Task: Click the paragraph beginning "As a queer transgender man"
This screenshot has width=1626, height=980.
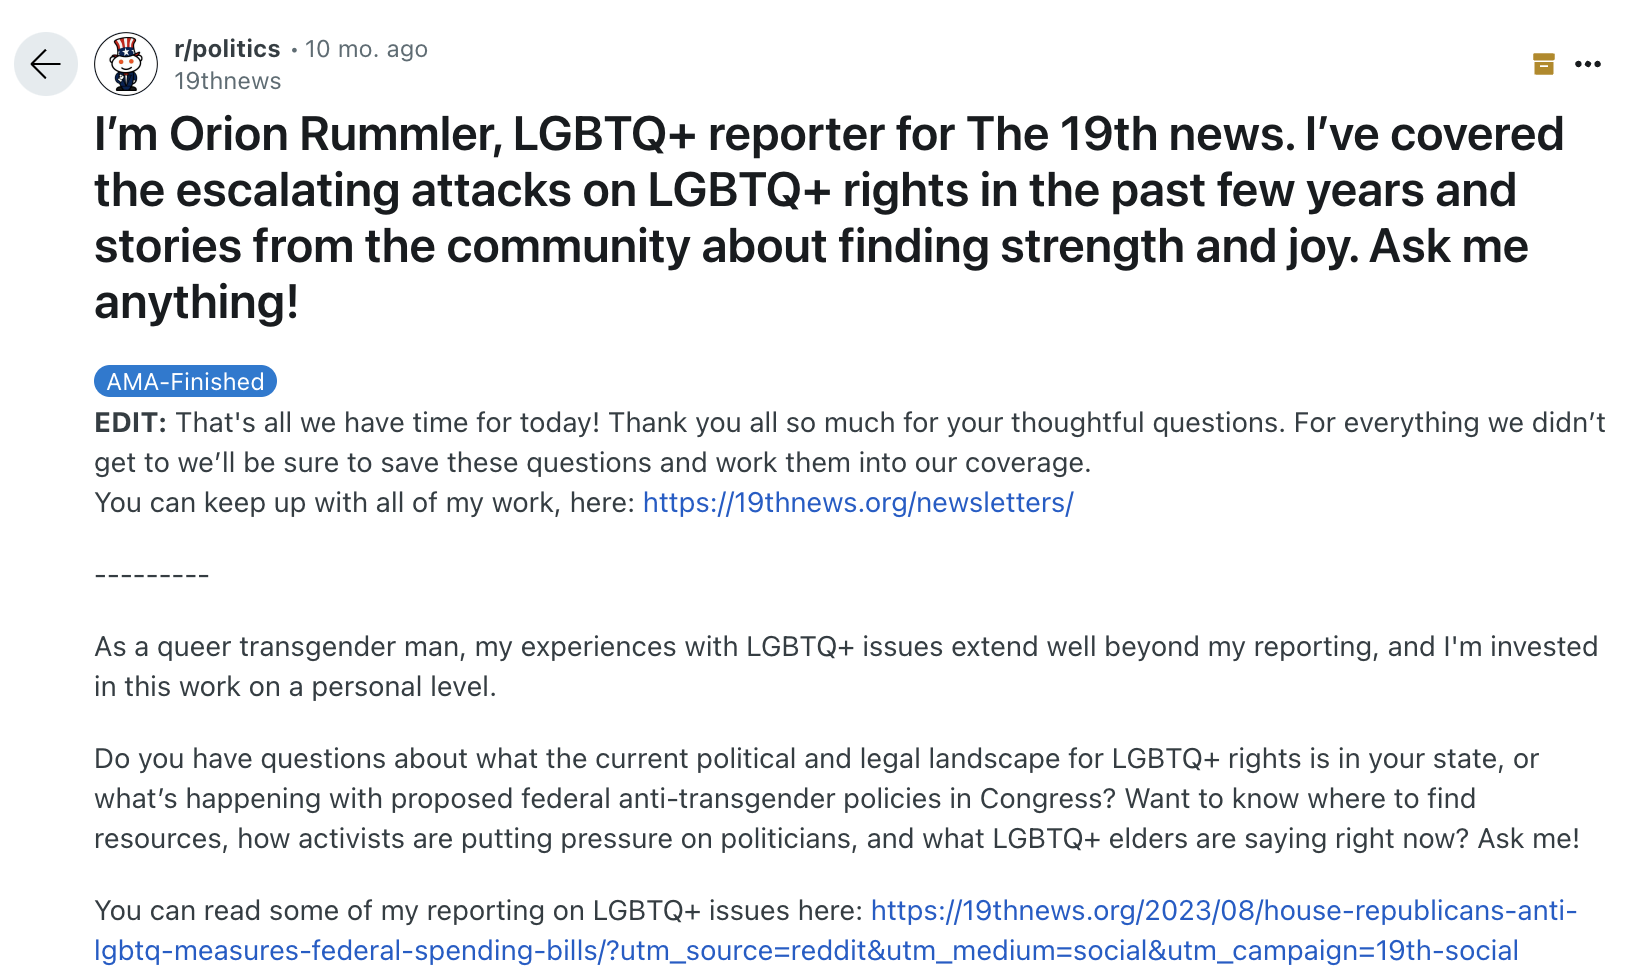Action: tap(845, 647)
